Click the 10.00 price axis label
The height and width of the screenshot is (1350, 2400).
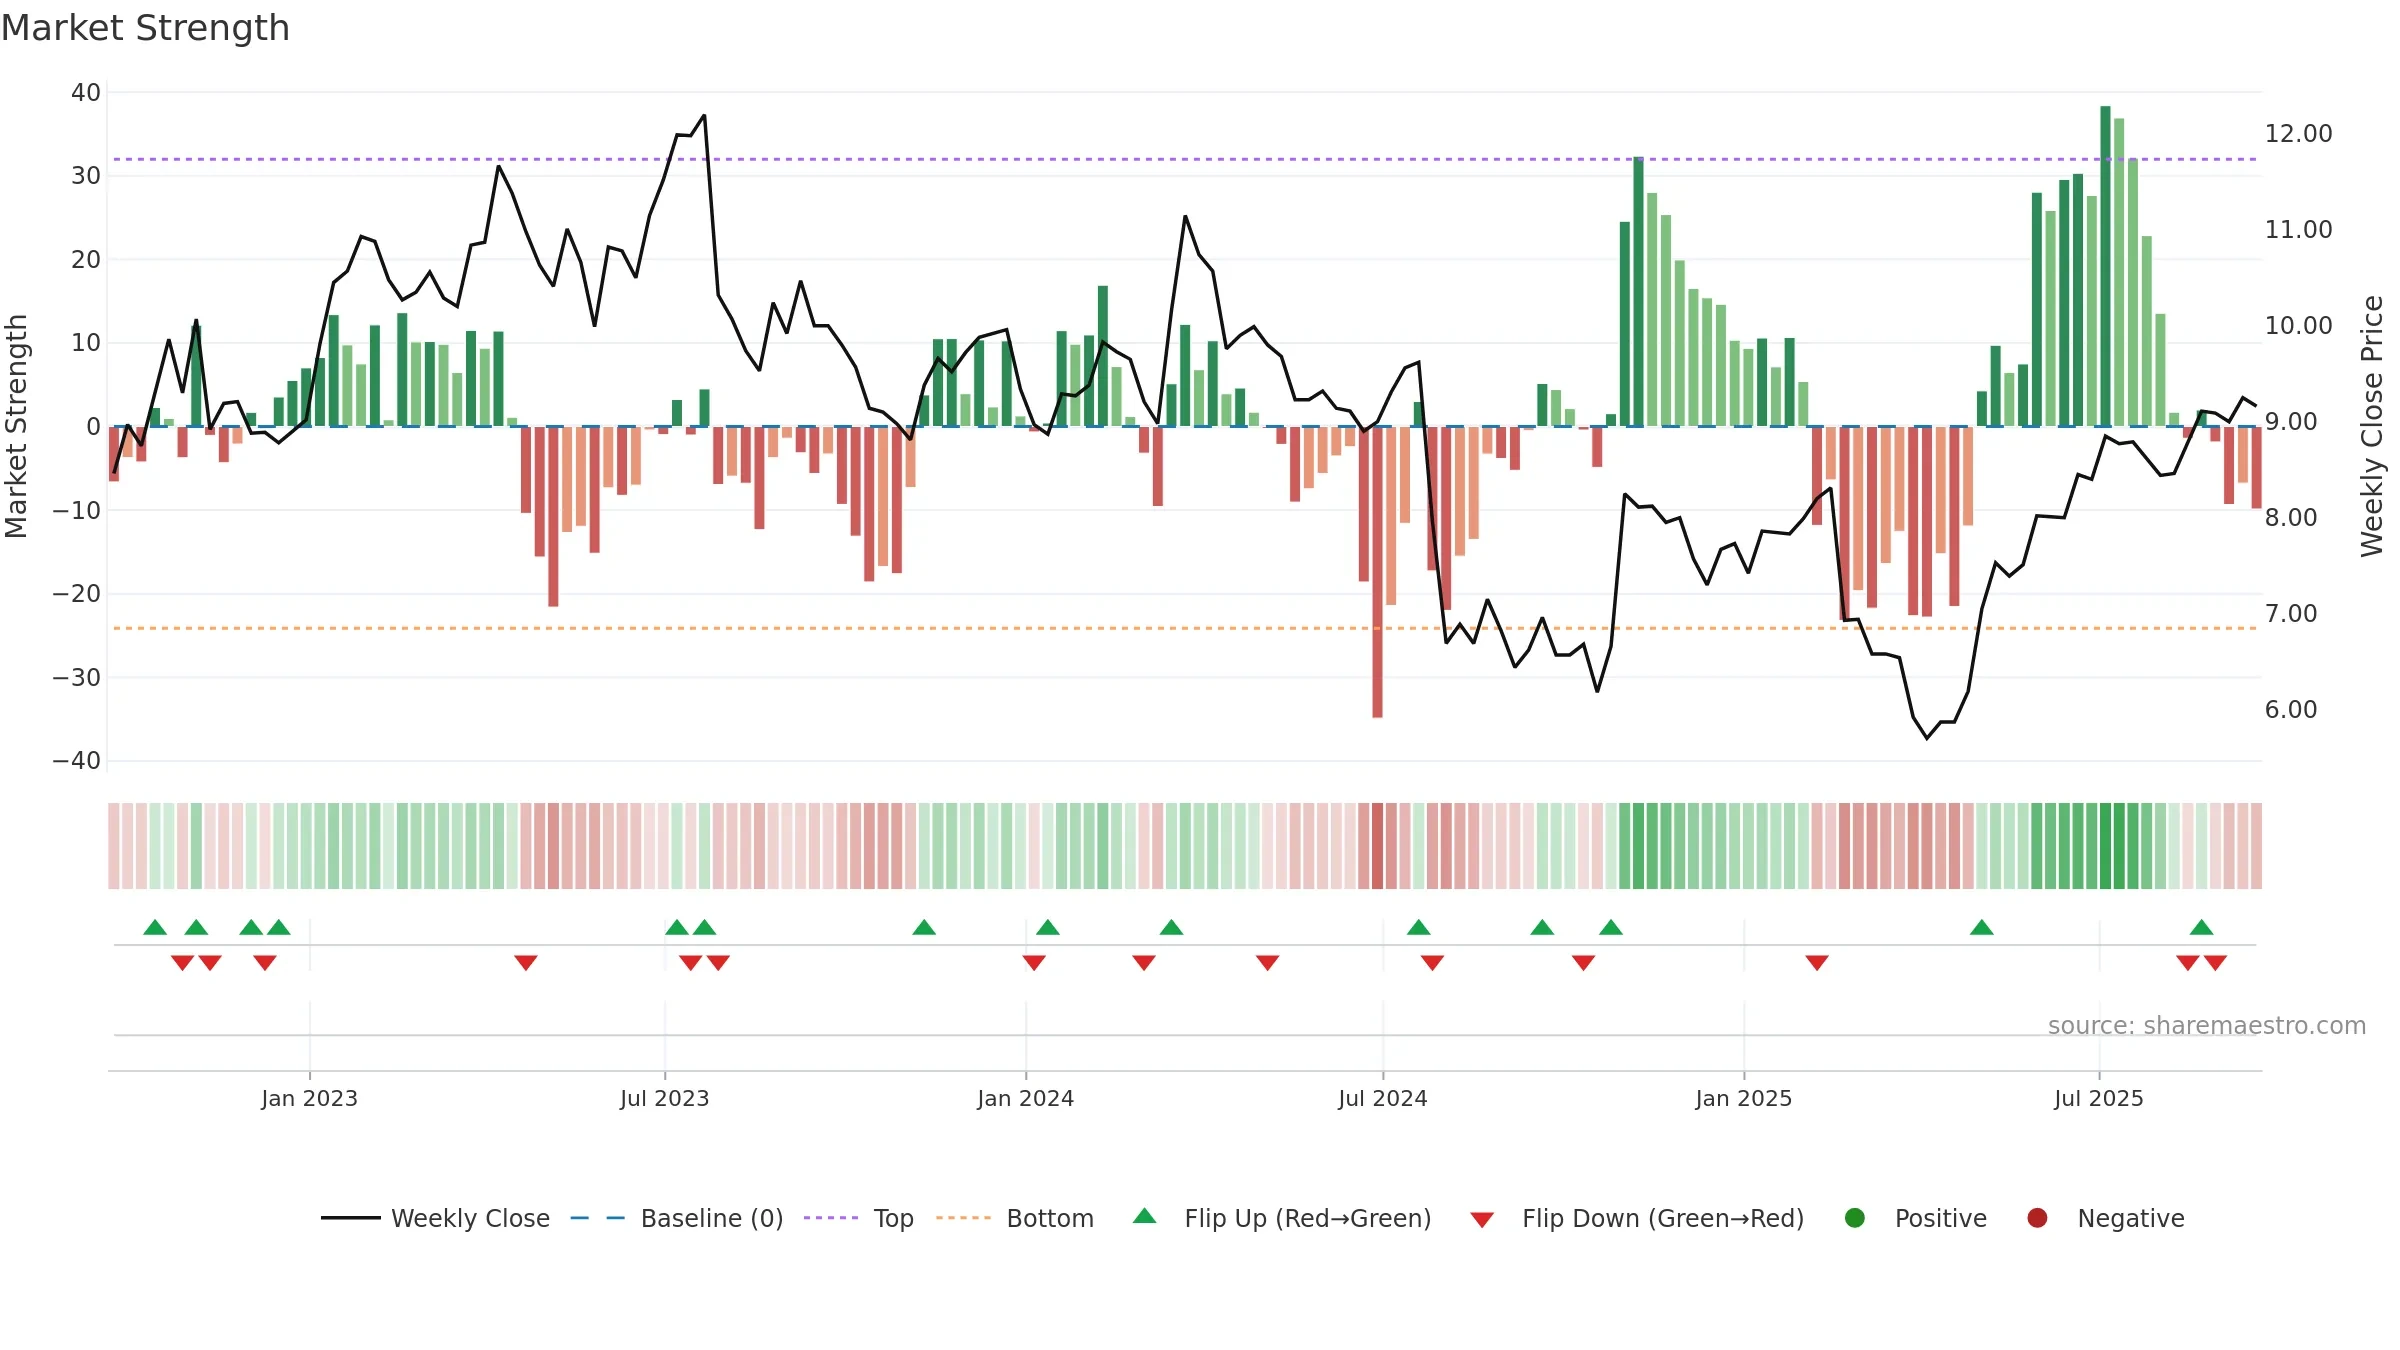click(2299, 325)
